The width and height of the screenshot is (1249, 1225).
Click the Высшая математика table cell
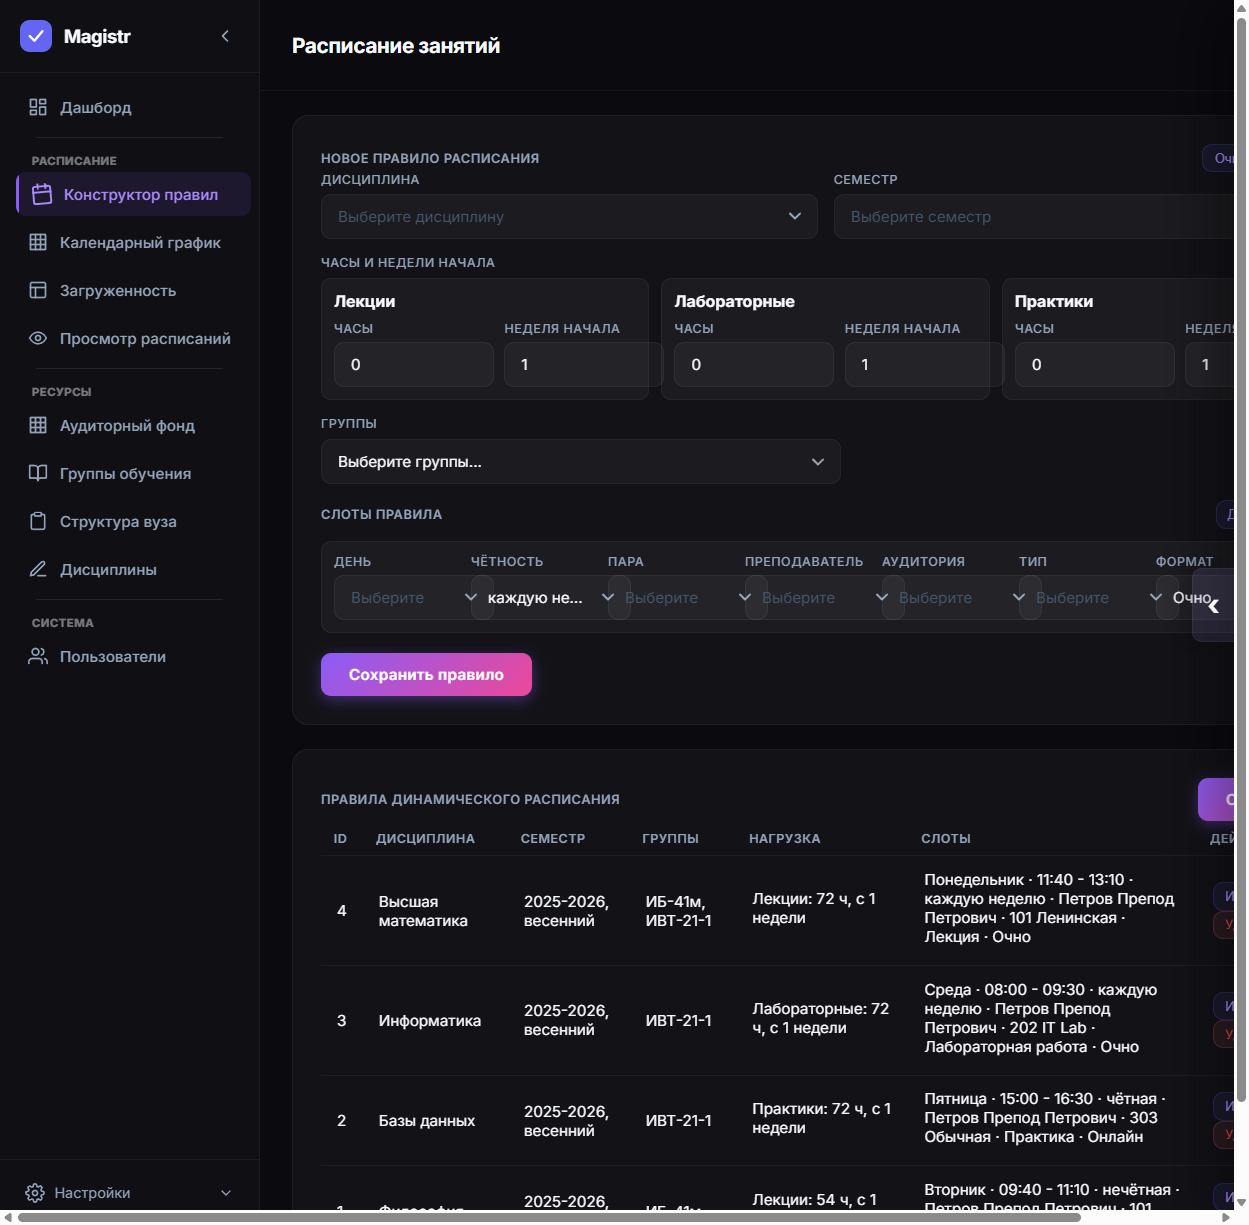click(423, 911)
